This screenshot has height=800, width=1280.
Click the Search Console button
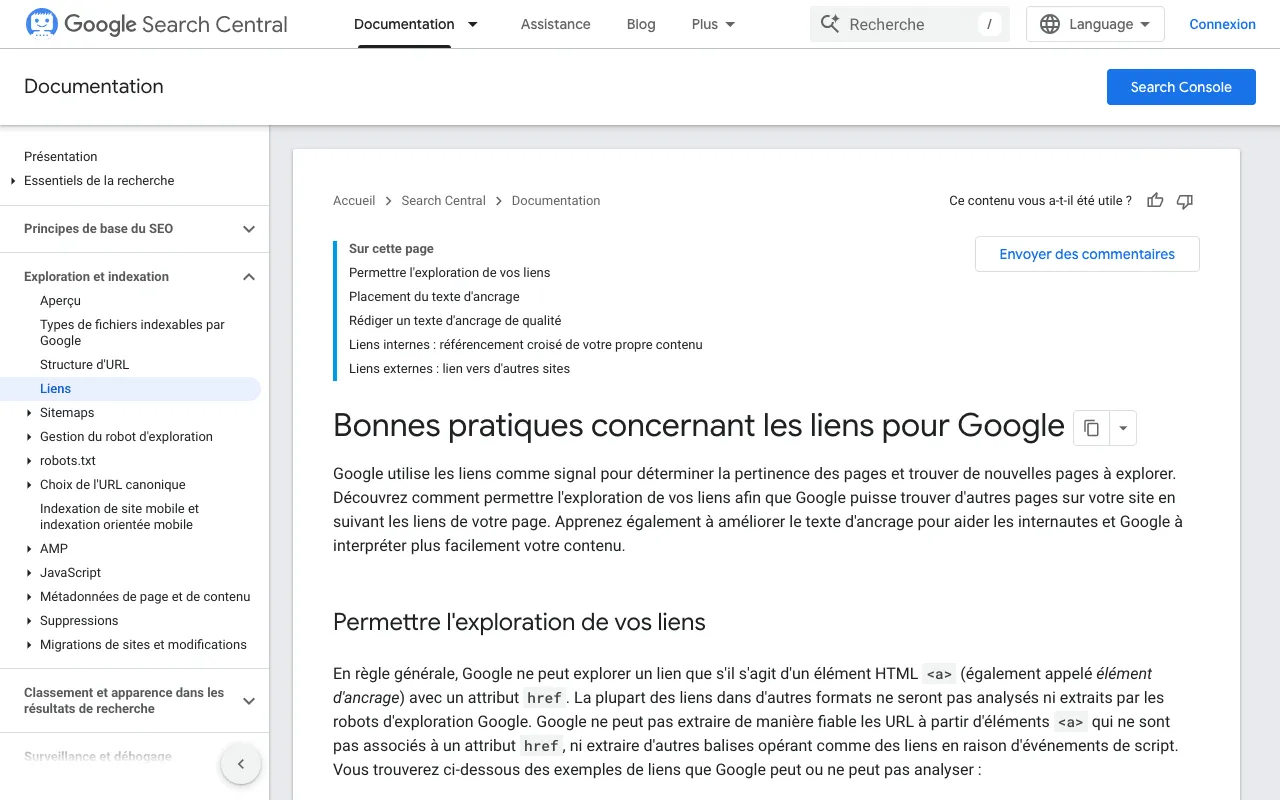click(x=1181, y=87)
